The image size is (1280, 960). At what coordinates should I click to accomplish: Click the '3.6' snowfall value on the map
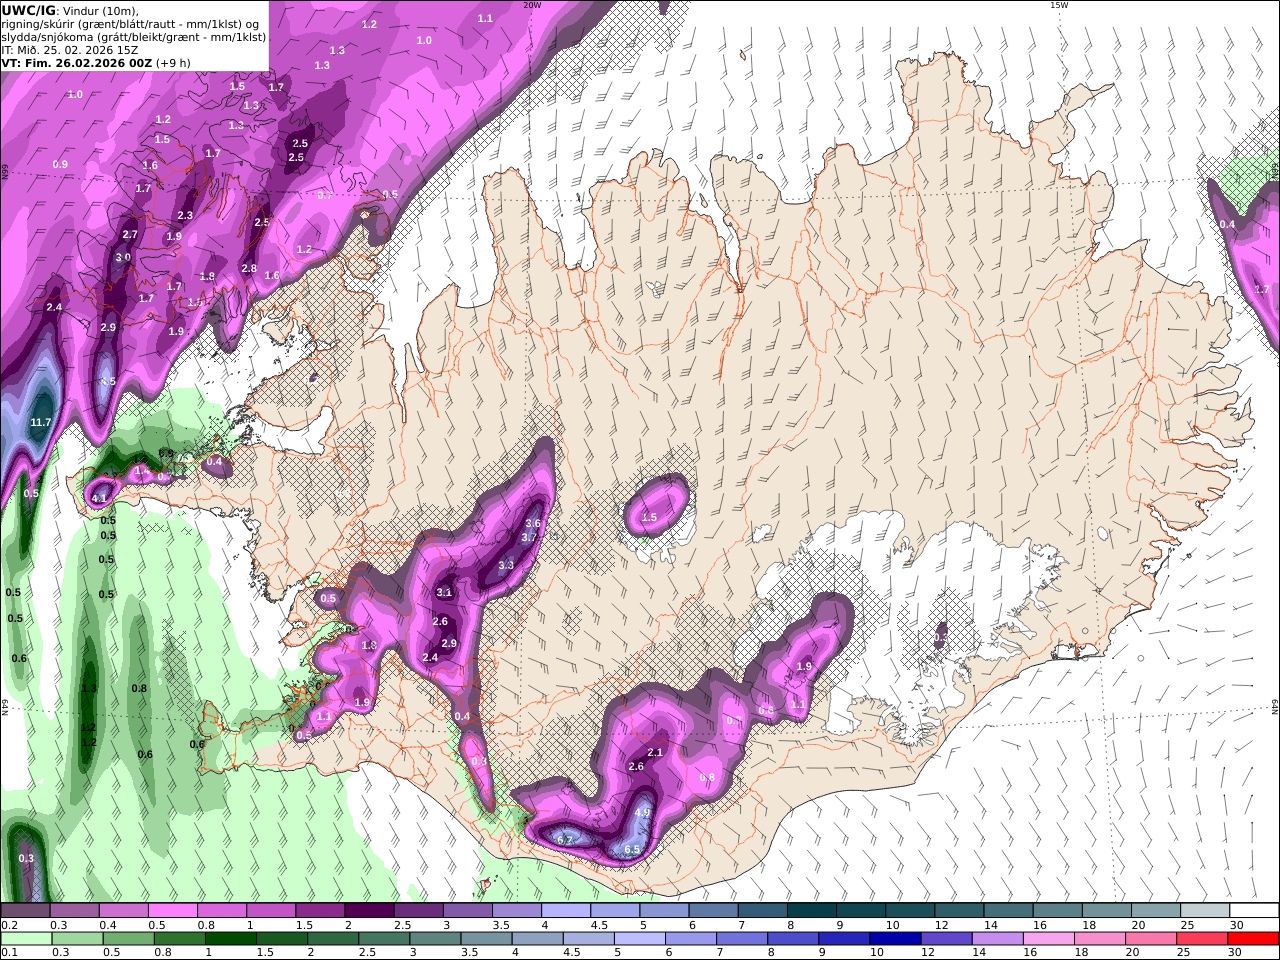coord(533,524)
